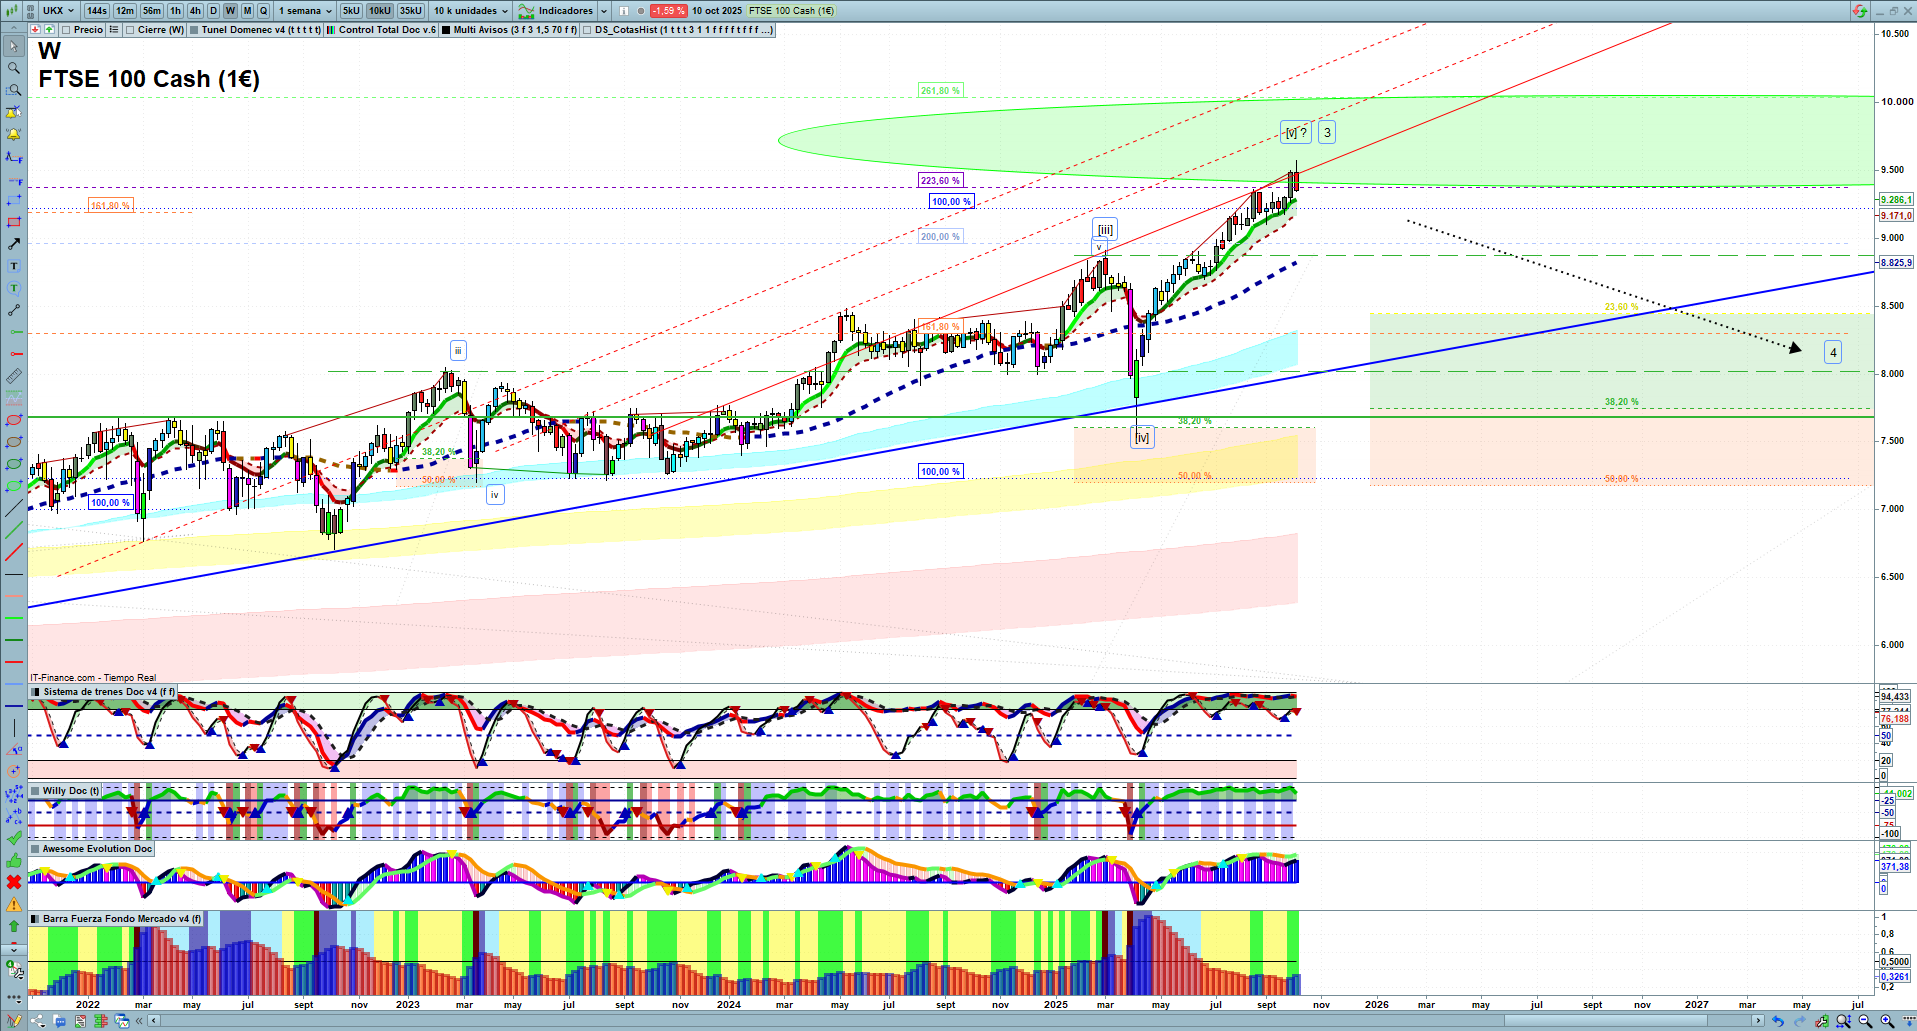Viewport: 1917px width, 1031px height.
Task: Select the green text bubble tool
Action: click(x=14, y=288)
